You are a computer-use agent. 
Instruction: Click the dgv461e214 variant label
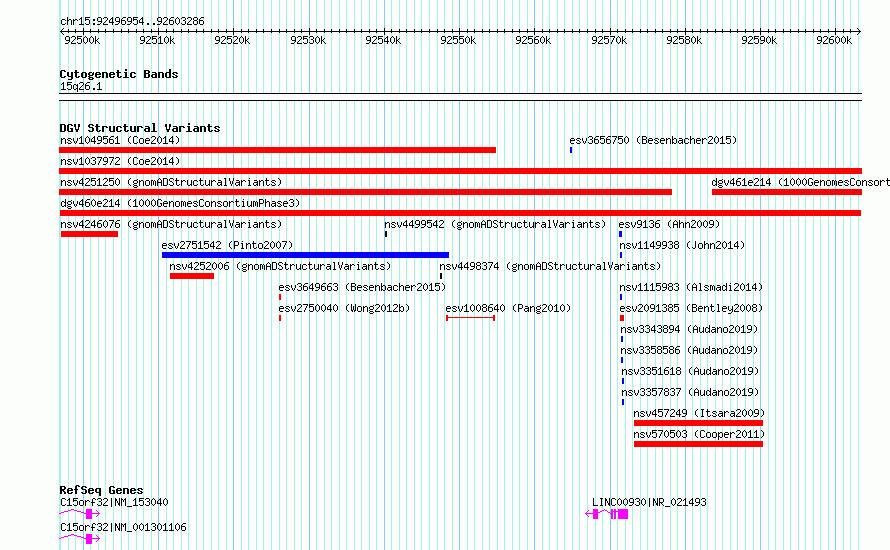point(800,182)
